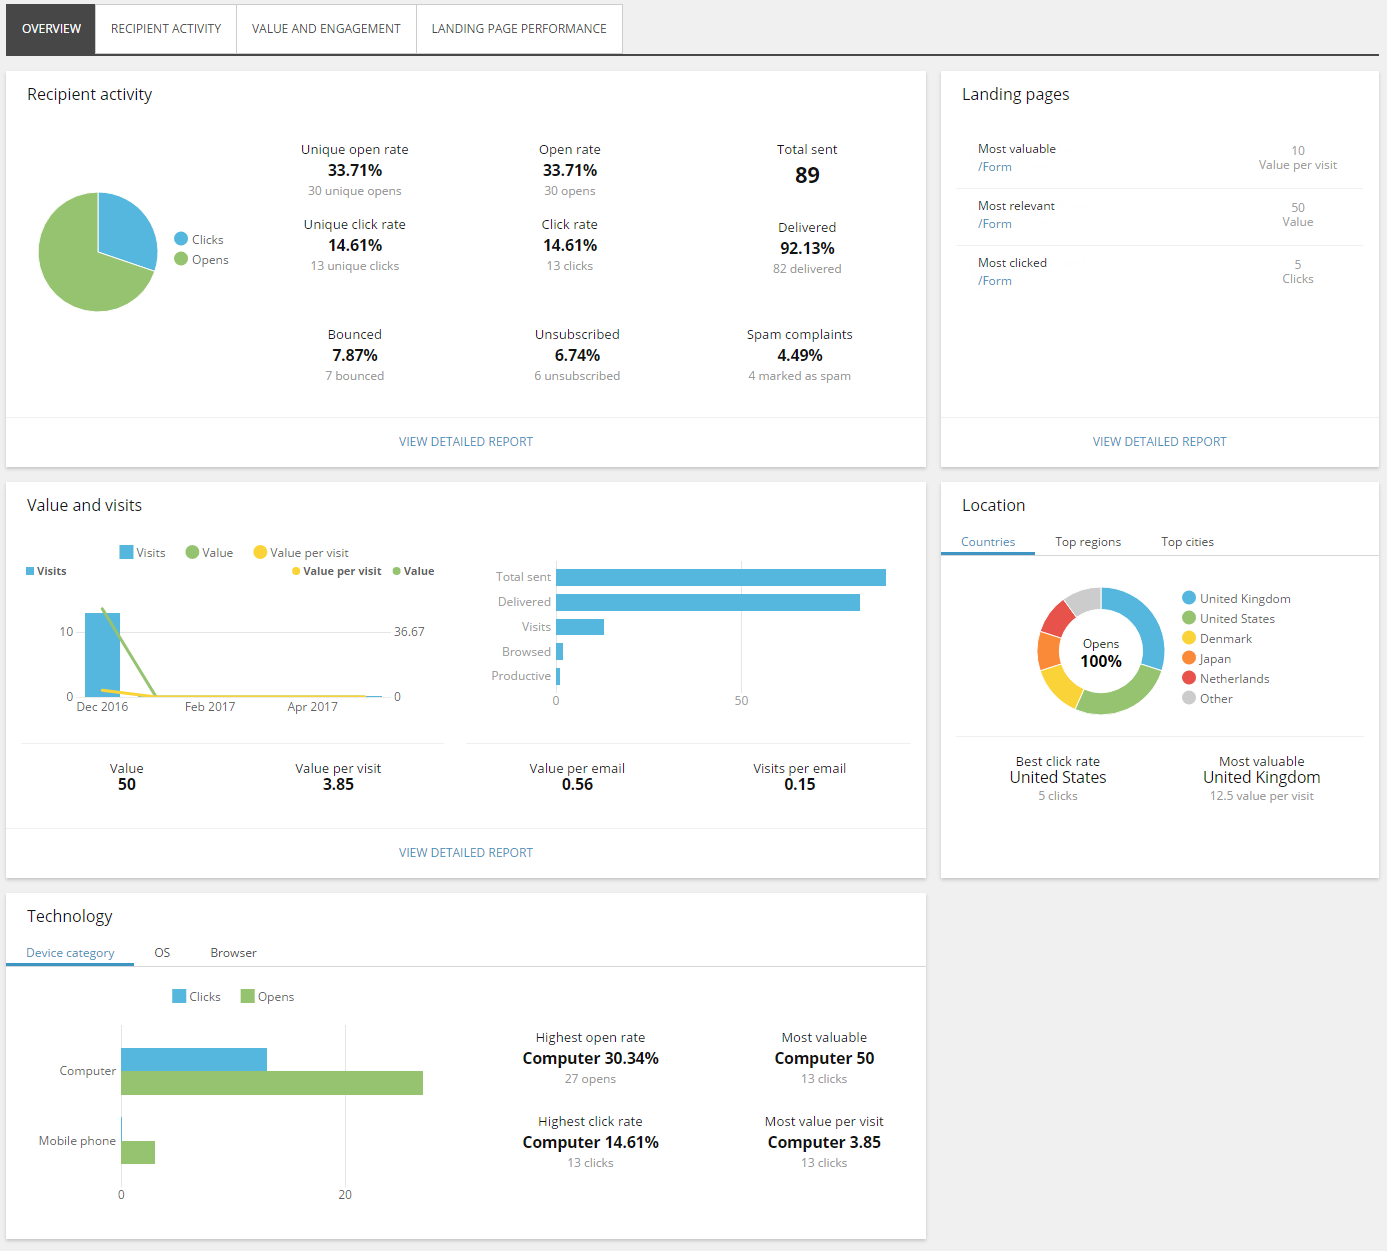View detailed report for Value and visits

tap(465, 853)
